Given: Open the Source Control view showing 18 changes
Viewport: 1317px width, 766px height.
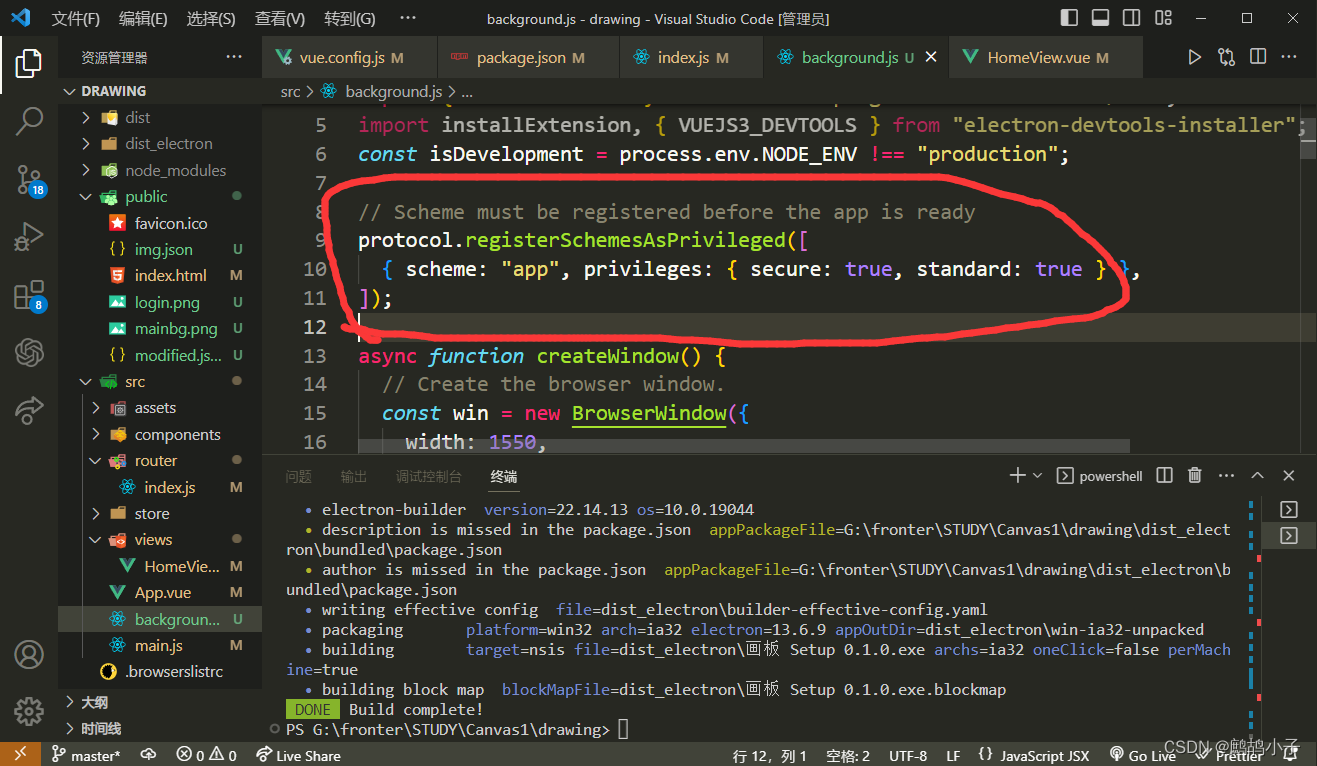Looking at the screenshot, I should 29,180.
